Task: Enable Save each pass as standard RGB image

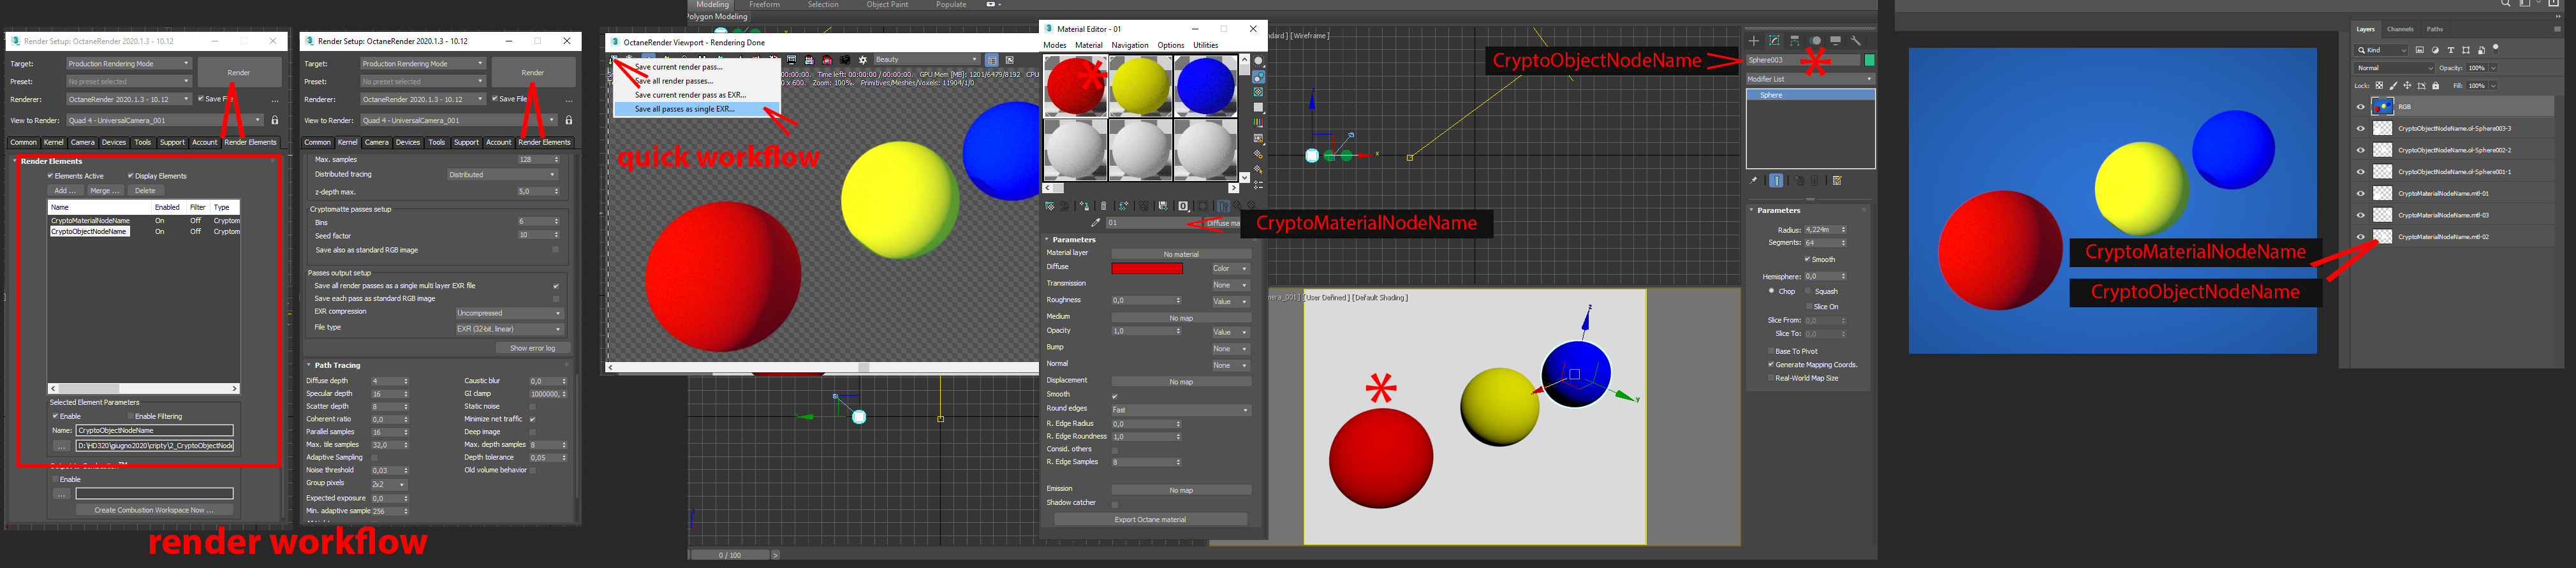Action: [x=556, y=299]
